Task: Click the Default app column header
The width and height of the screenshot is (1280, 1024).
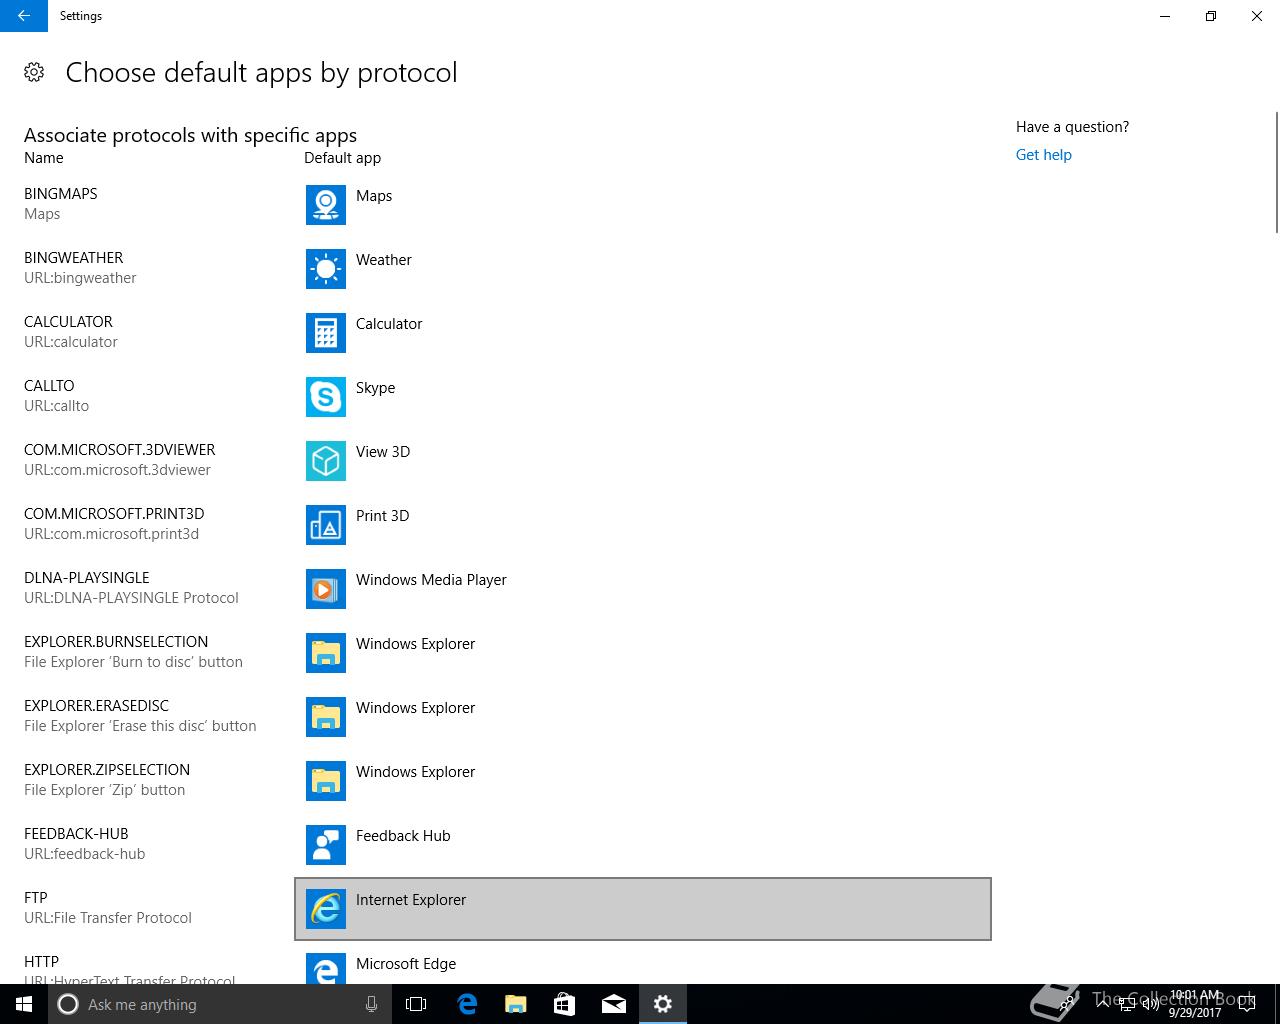Action: pos(342,158)
